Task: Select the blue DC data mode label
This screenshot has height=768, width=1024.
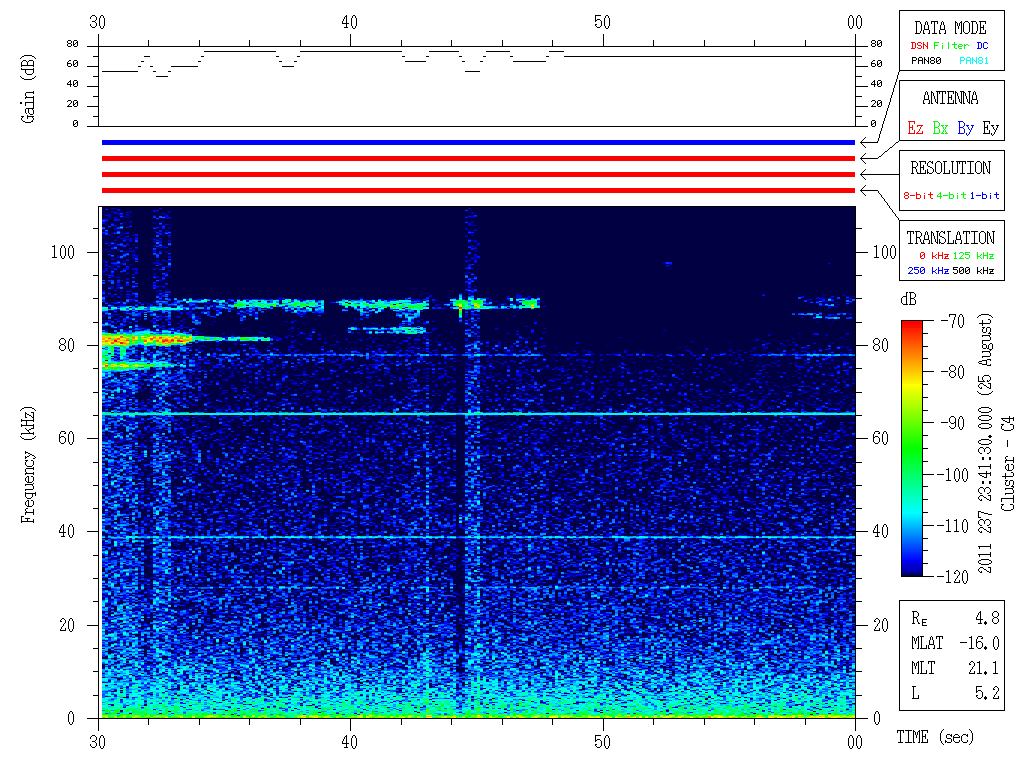Action: [x=982, y=46]
